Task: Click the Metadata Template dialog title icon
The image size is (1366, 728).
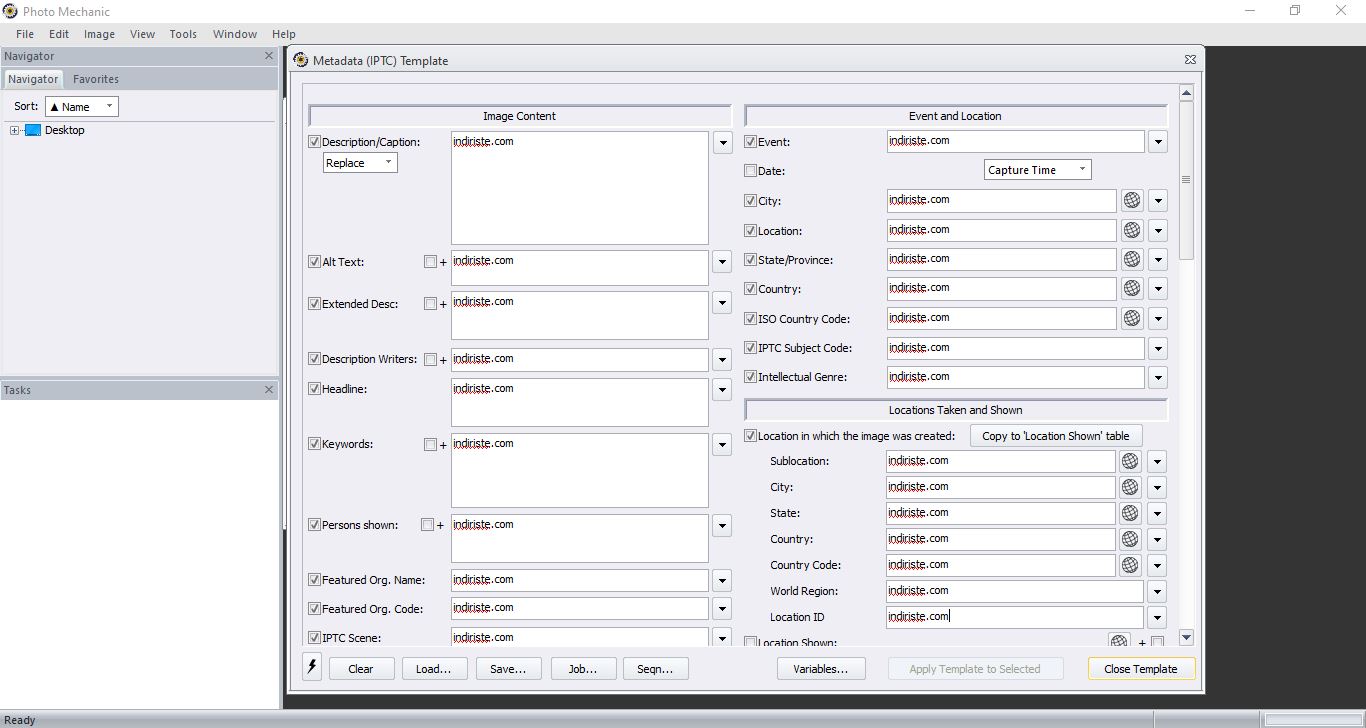Action: point(301,60)
